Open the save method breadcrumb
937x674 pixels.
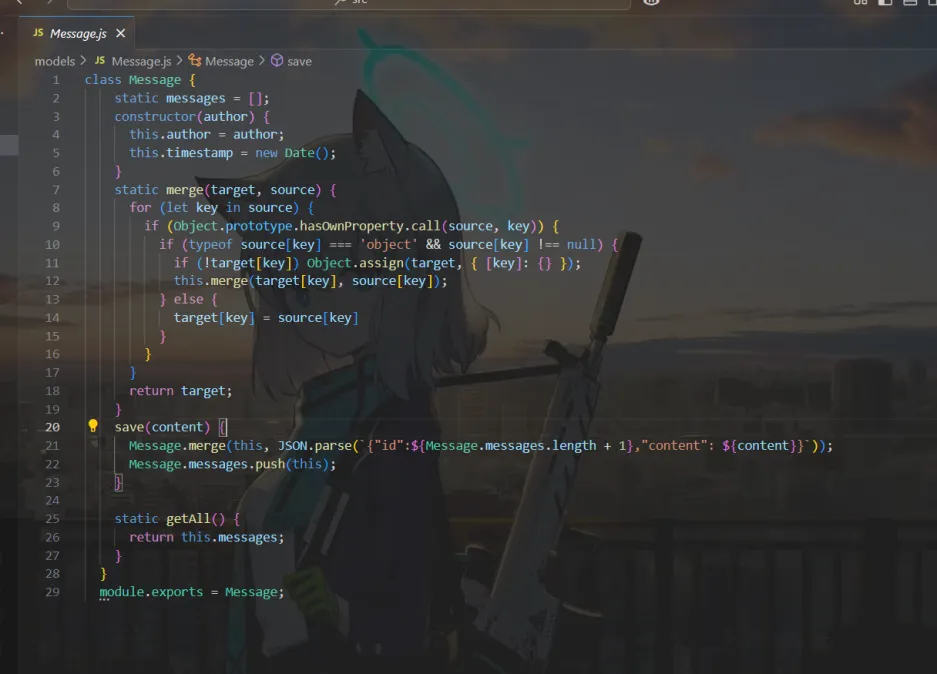(299, 62)
